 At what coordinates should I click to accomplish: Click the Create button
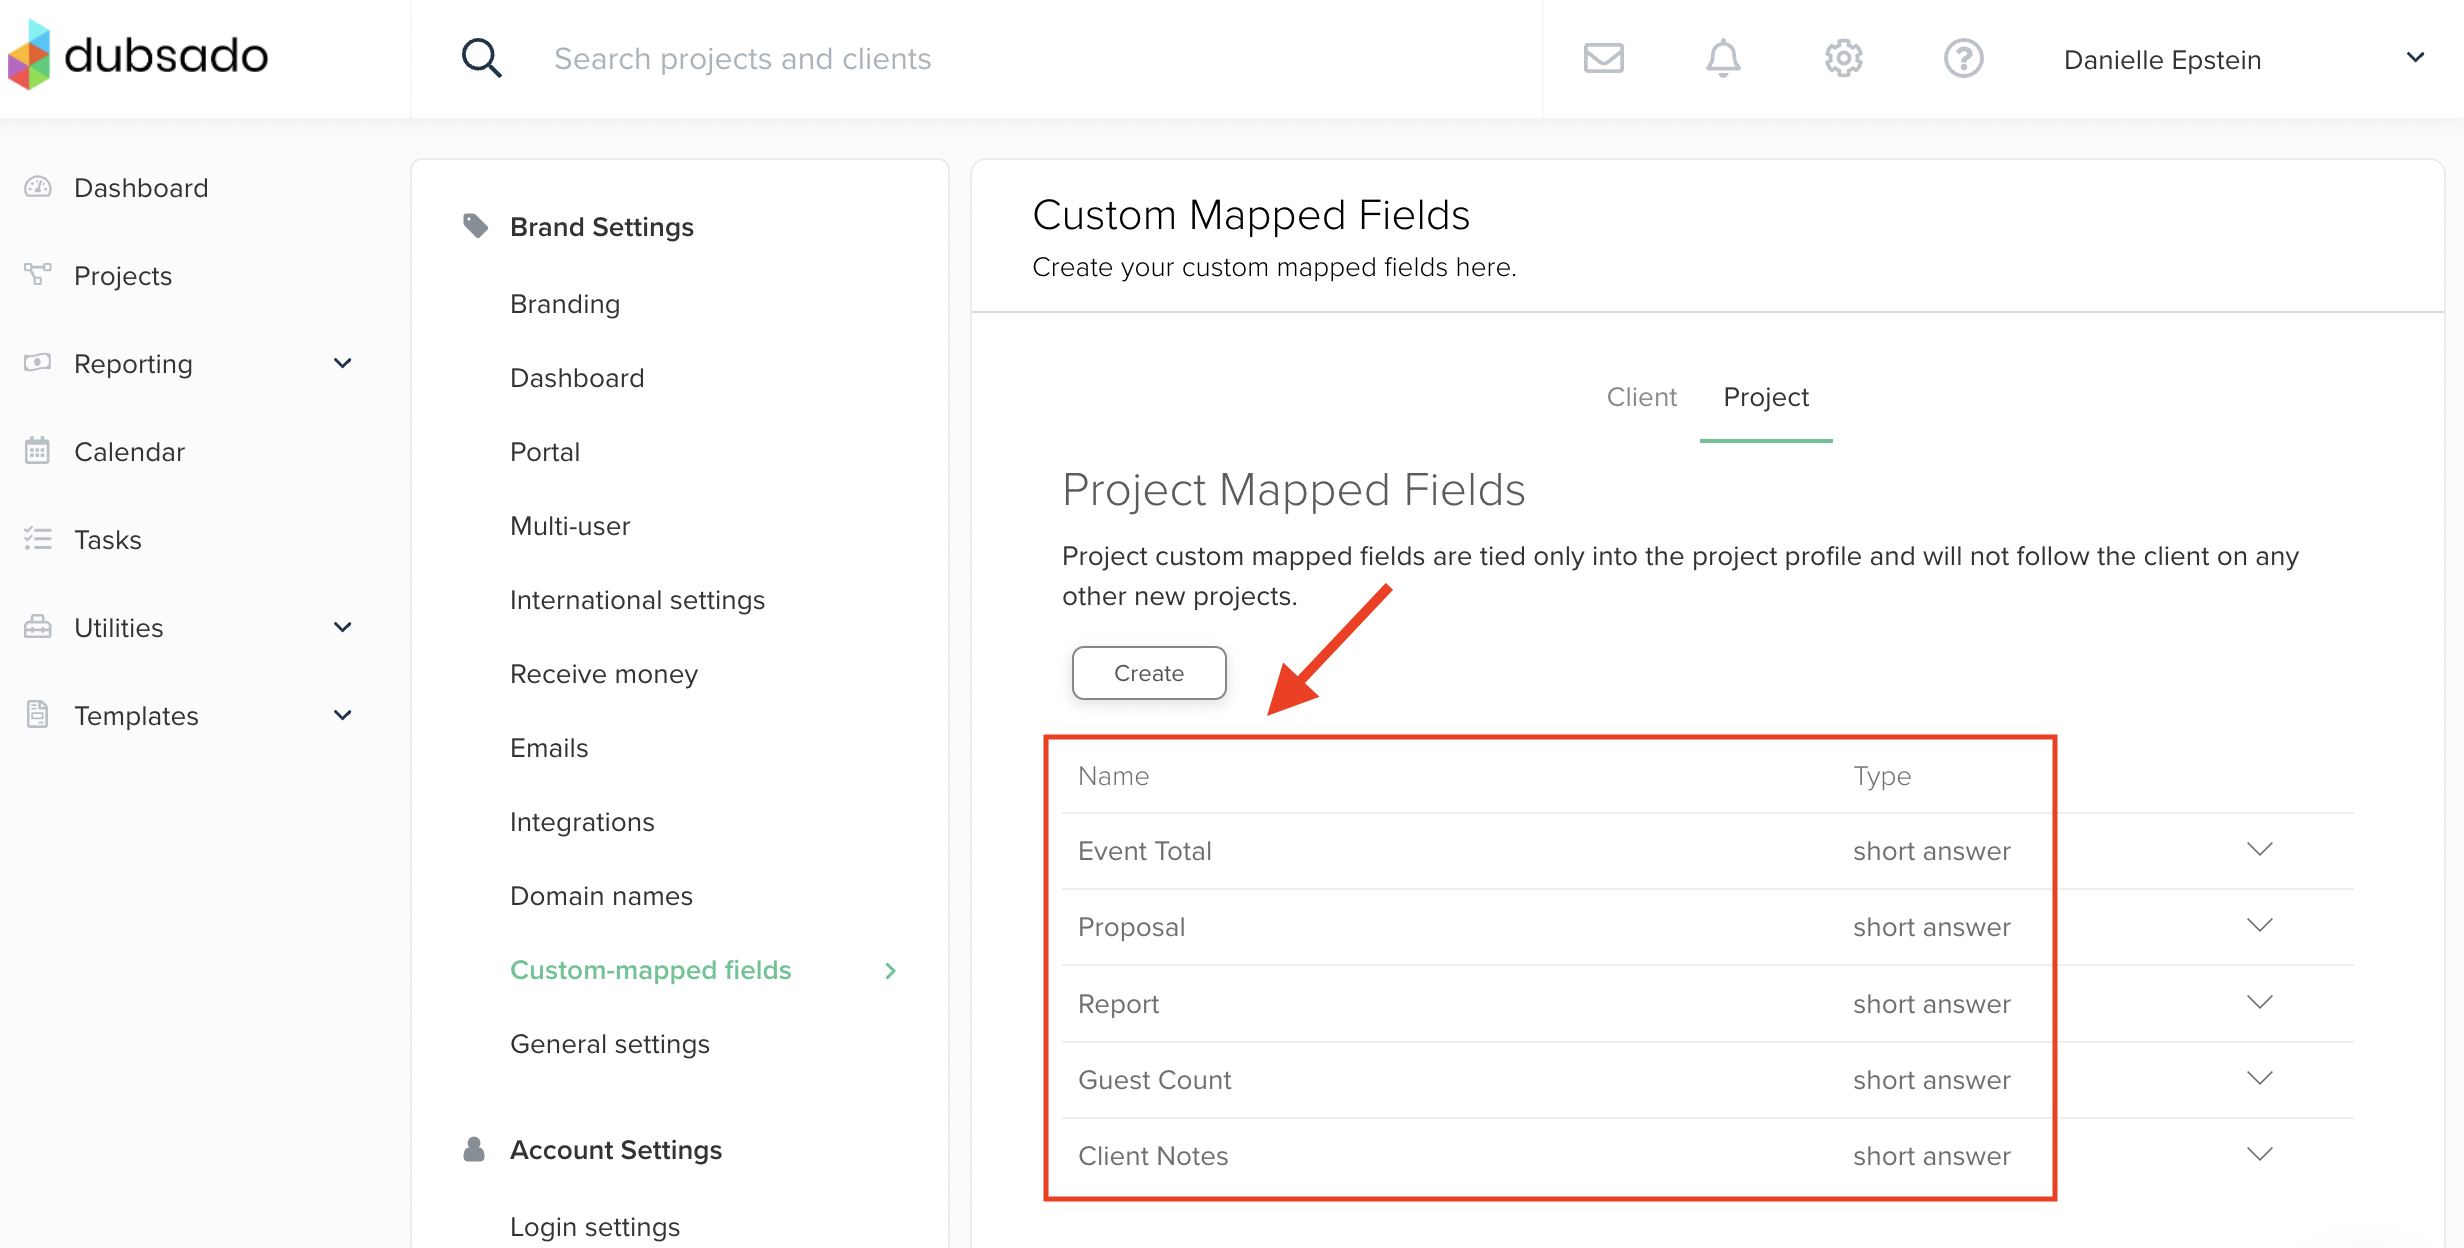pos(1148,673)
